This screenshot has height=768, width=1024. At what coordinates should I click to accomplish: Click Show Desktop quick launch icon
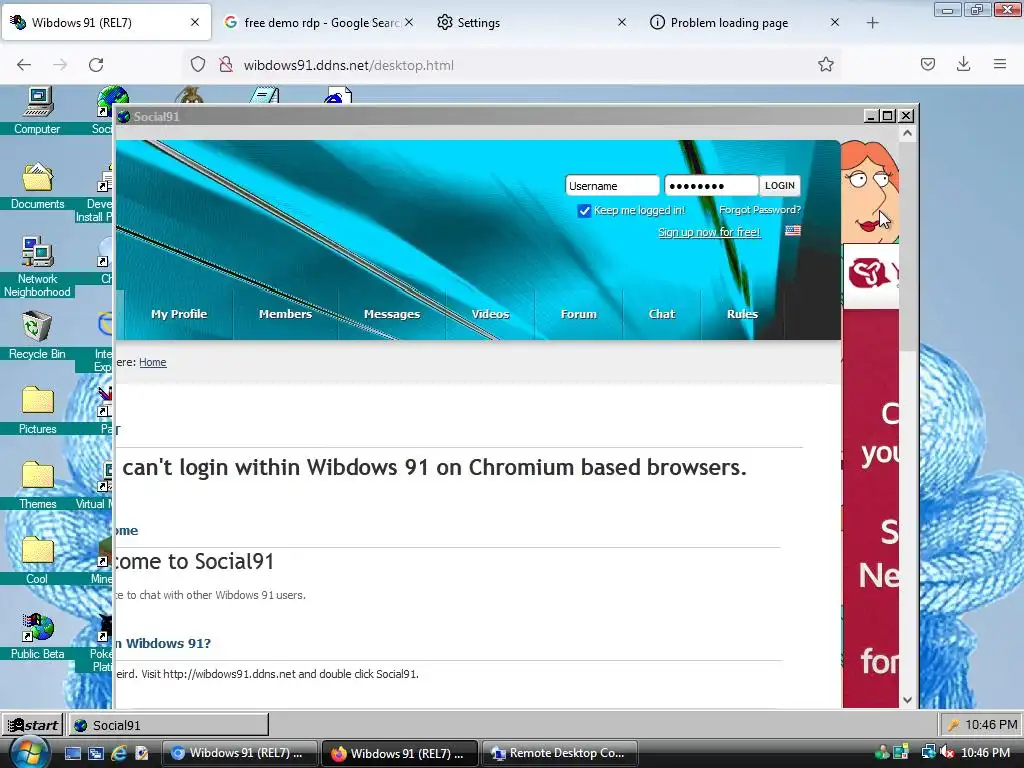(x=72, y=753)
